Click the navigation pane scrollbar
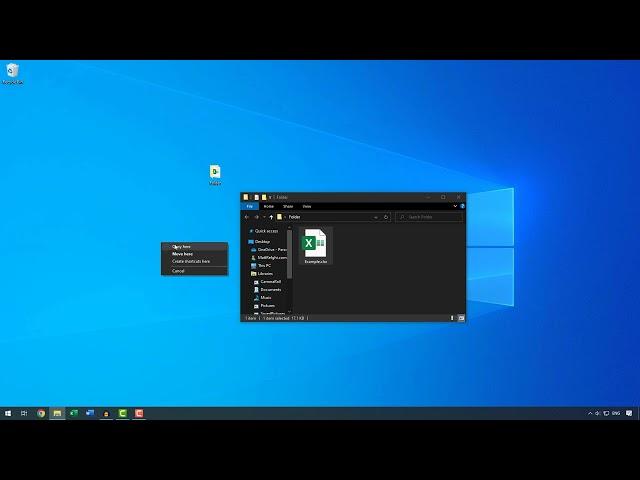Image resolution: width=640 pixels, height=480 pixels. pos(289,253)
